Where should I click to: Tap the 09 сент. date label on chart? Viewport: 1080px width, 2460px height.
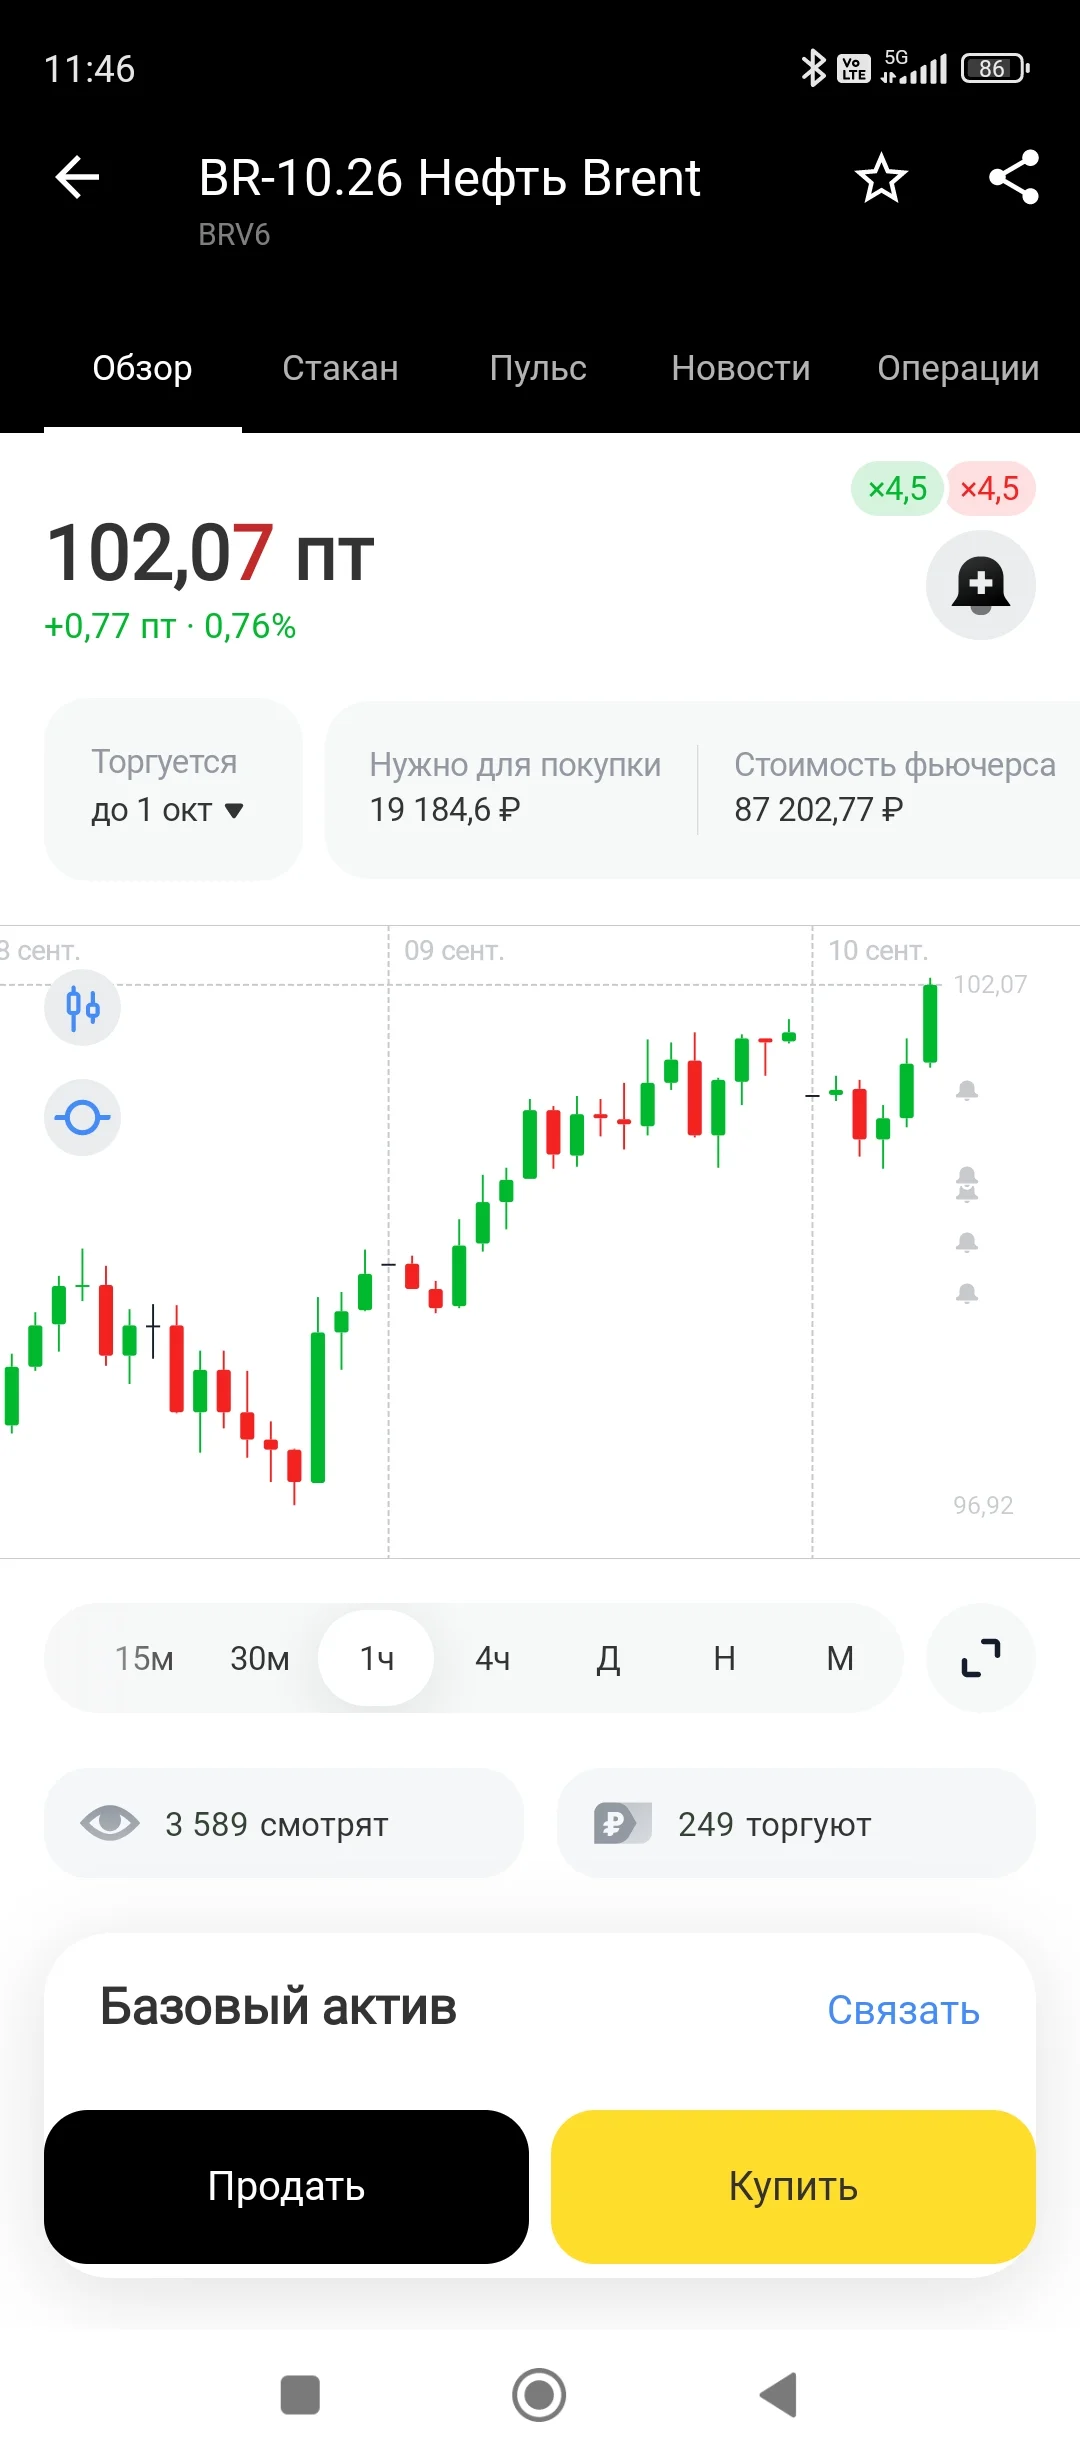tap(454, 951)
